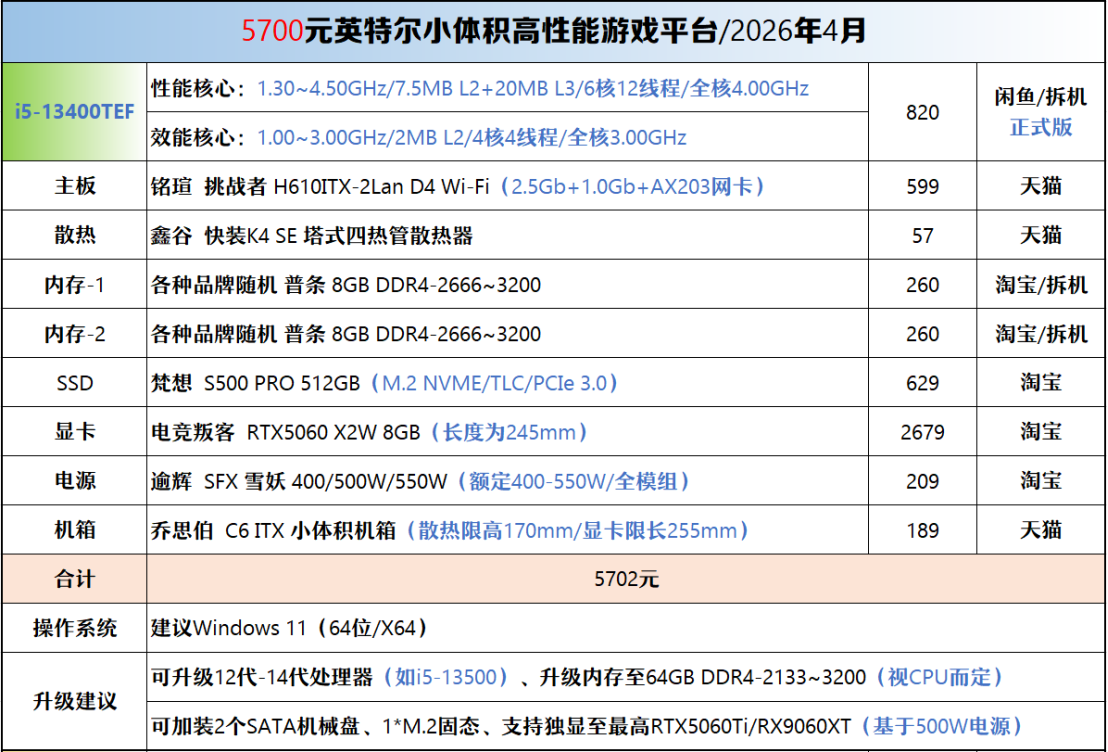
Task: Click the 逾辉 SFX 雪妖 power supply cell
Action: coord(507,481)
